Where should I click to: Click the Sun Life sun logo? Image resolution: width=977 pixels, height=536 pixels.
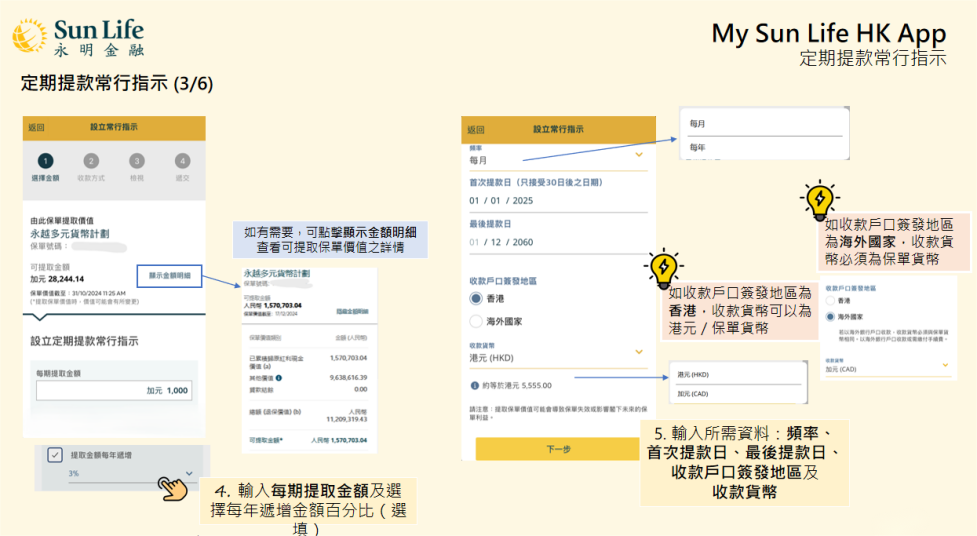(29, 35)
